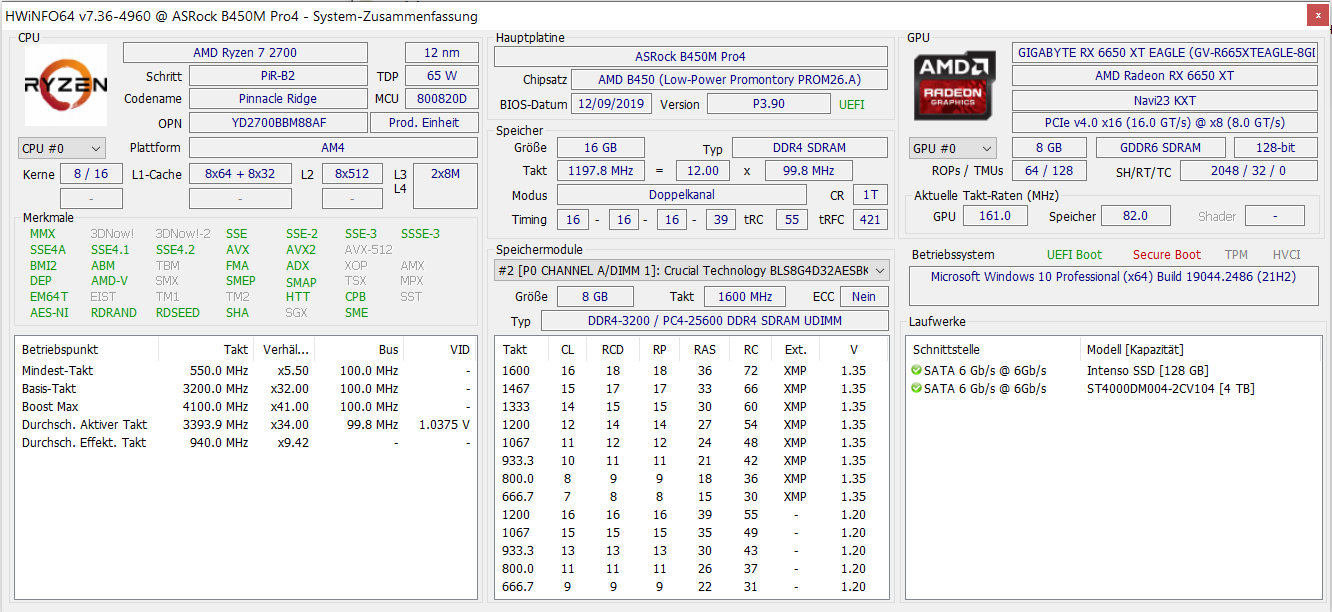Click the ST4000DM004-2CV104 [4 TB] entry
The width and height of the screenshot is (1332, 612).
click(1170, 389)
